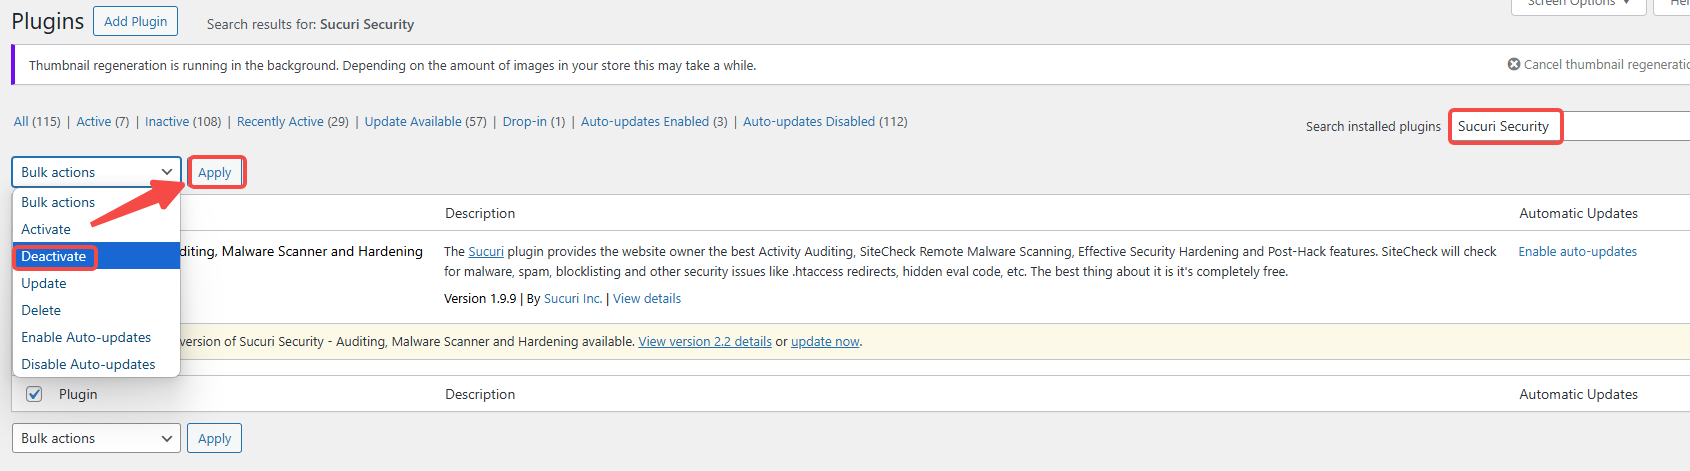This screenshot has height=471, width=1690.
Task: Enable auto-updates for Sucuri Security
Action: [1577, 252]
